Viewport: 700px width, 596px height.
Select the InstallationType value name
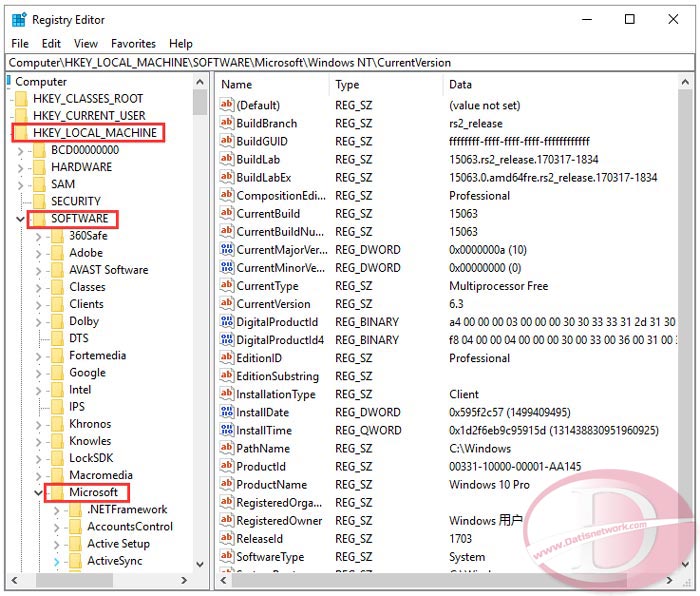click(x=275, y=394)
